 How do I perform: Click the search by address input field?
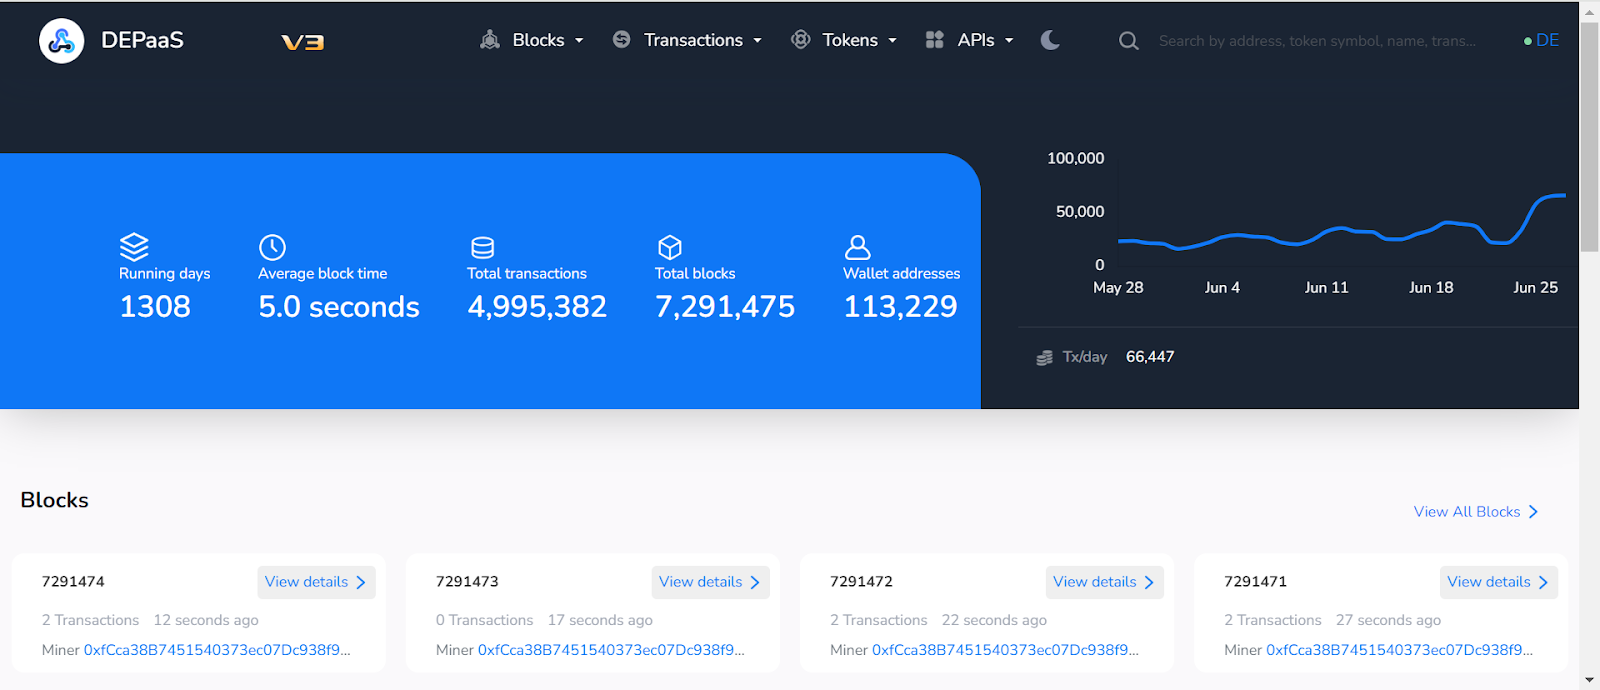coord(1316,41)
